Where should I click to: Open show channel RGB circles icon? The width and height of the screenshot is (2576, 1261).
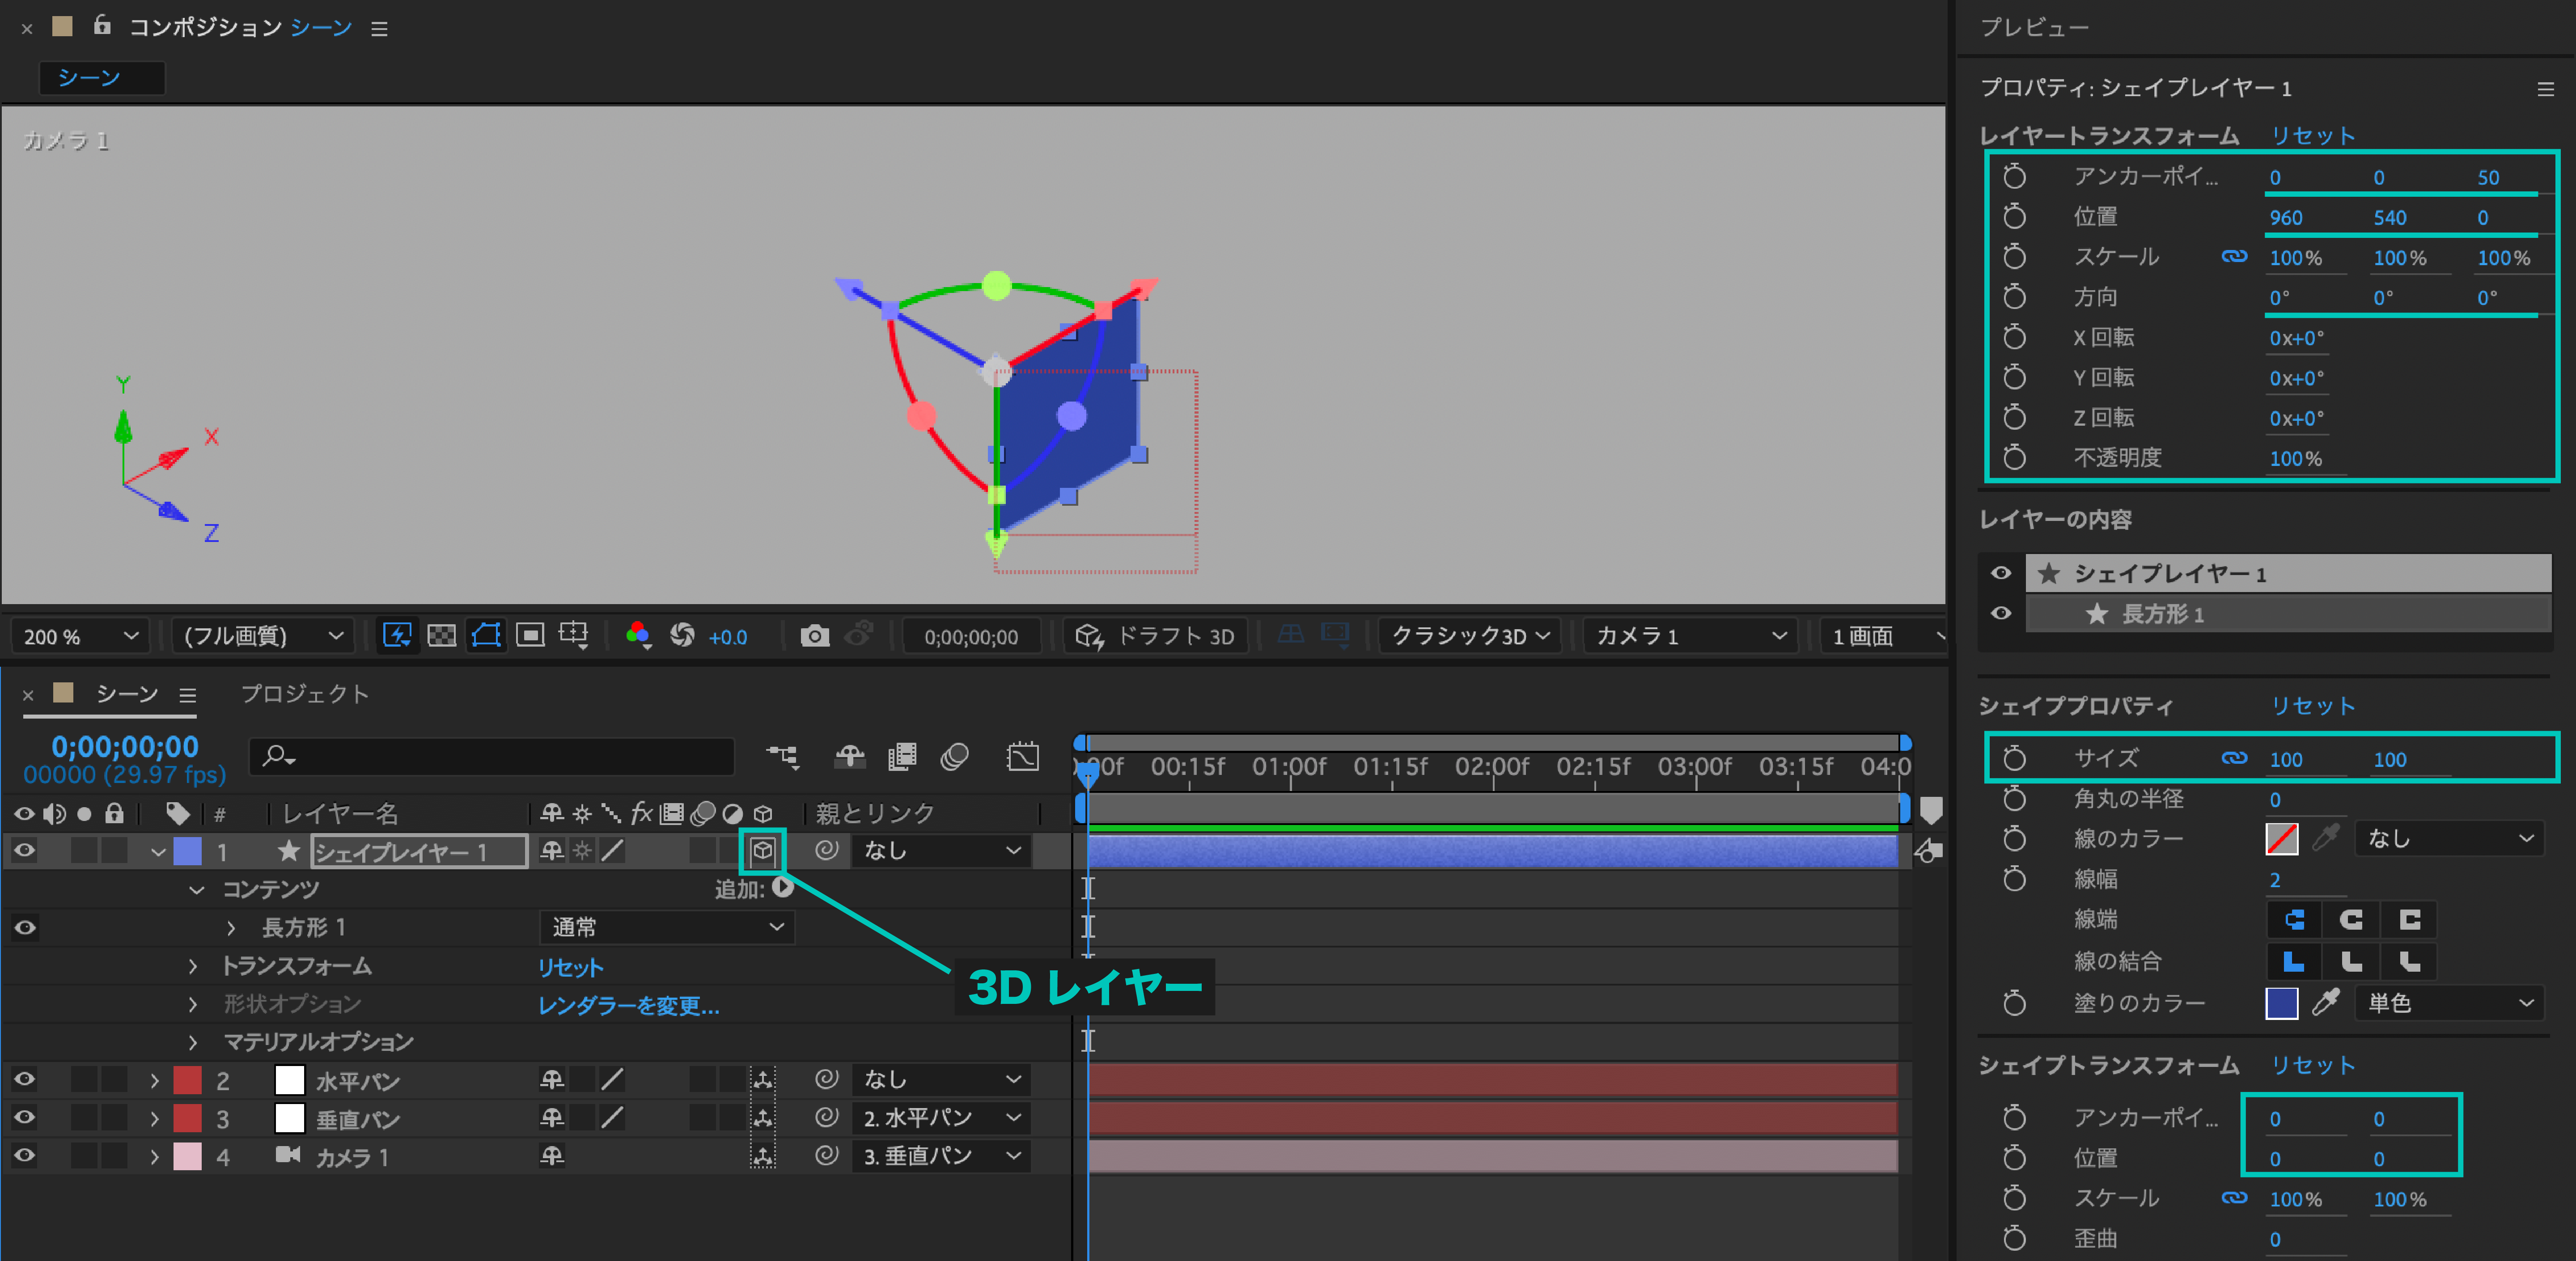638,635
